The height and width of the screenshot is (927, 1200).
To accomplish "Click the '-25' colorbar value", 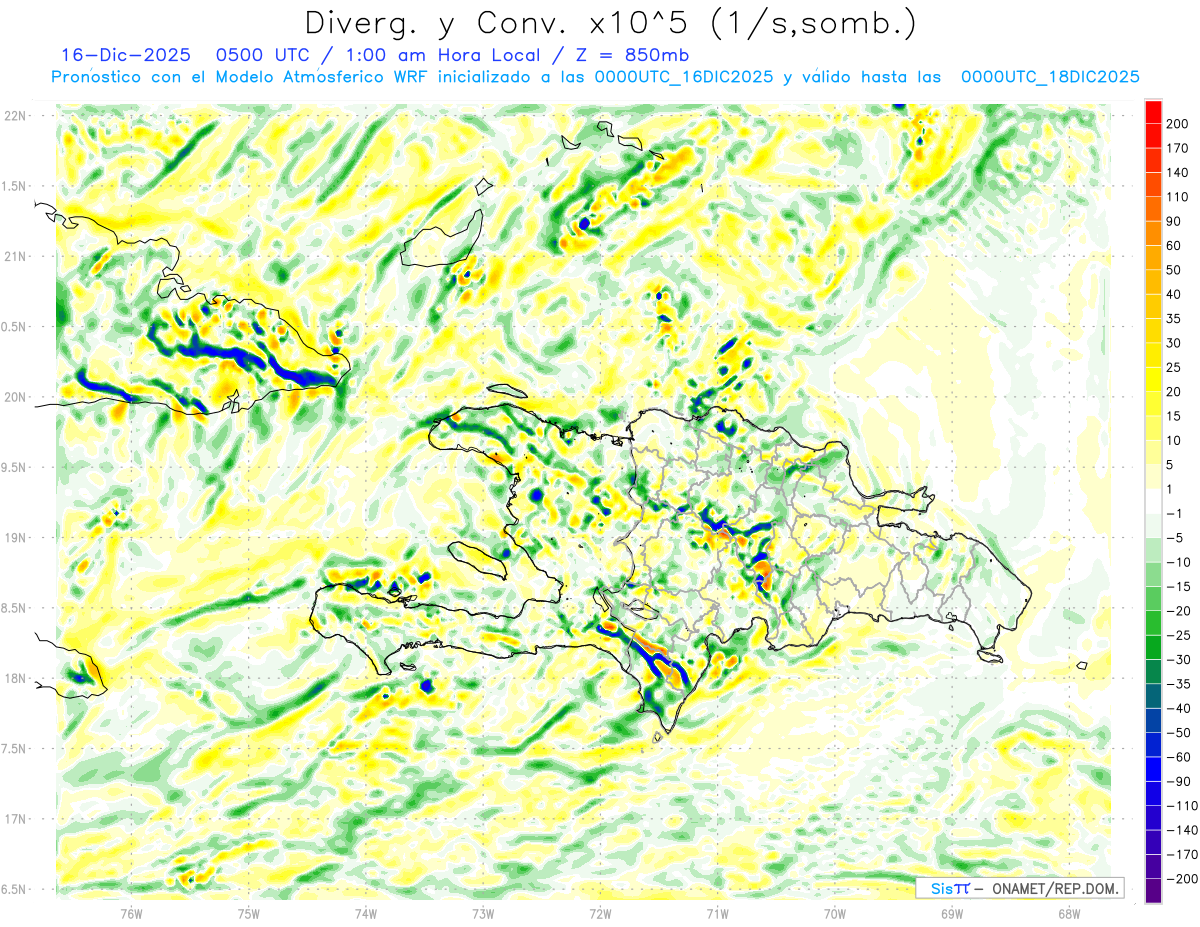I will 1178,635.
